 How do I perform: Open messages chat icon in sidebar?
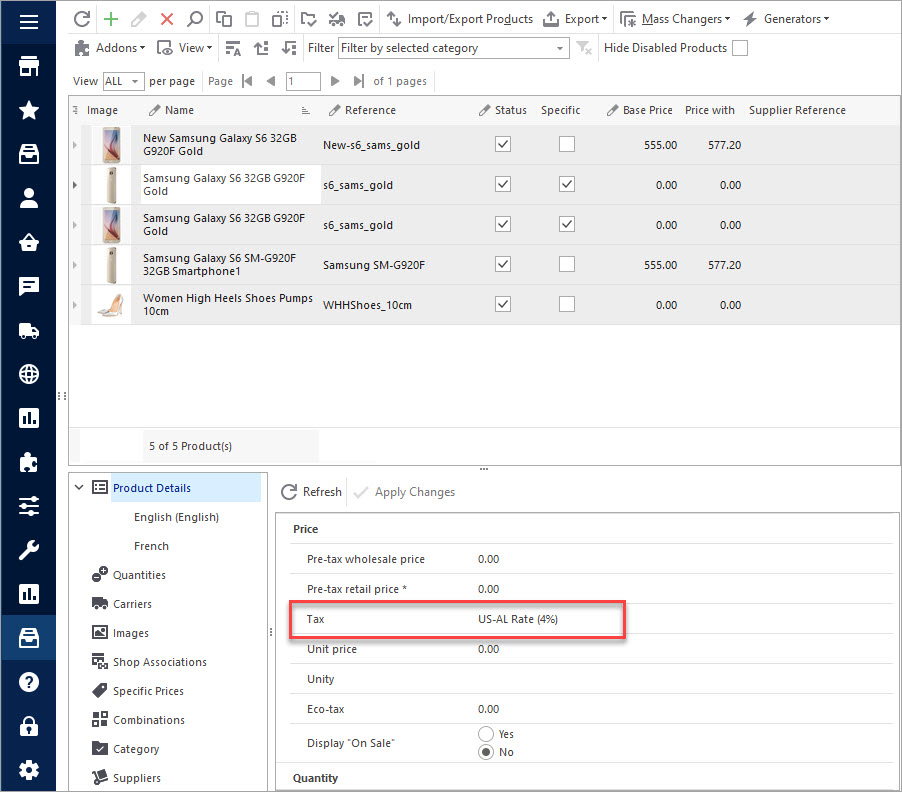coord(29,286)
